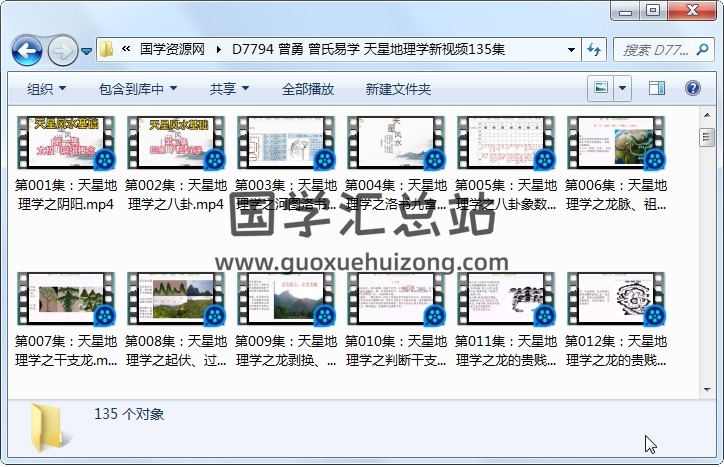The image size is (724, 467).
Task: Click the folder icon in the address bar
Action: 107,49
